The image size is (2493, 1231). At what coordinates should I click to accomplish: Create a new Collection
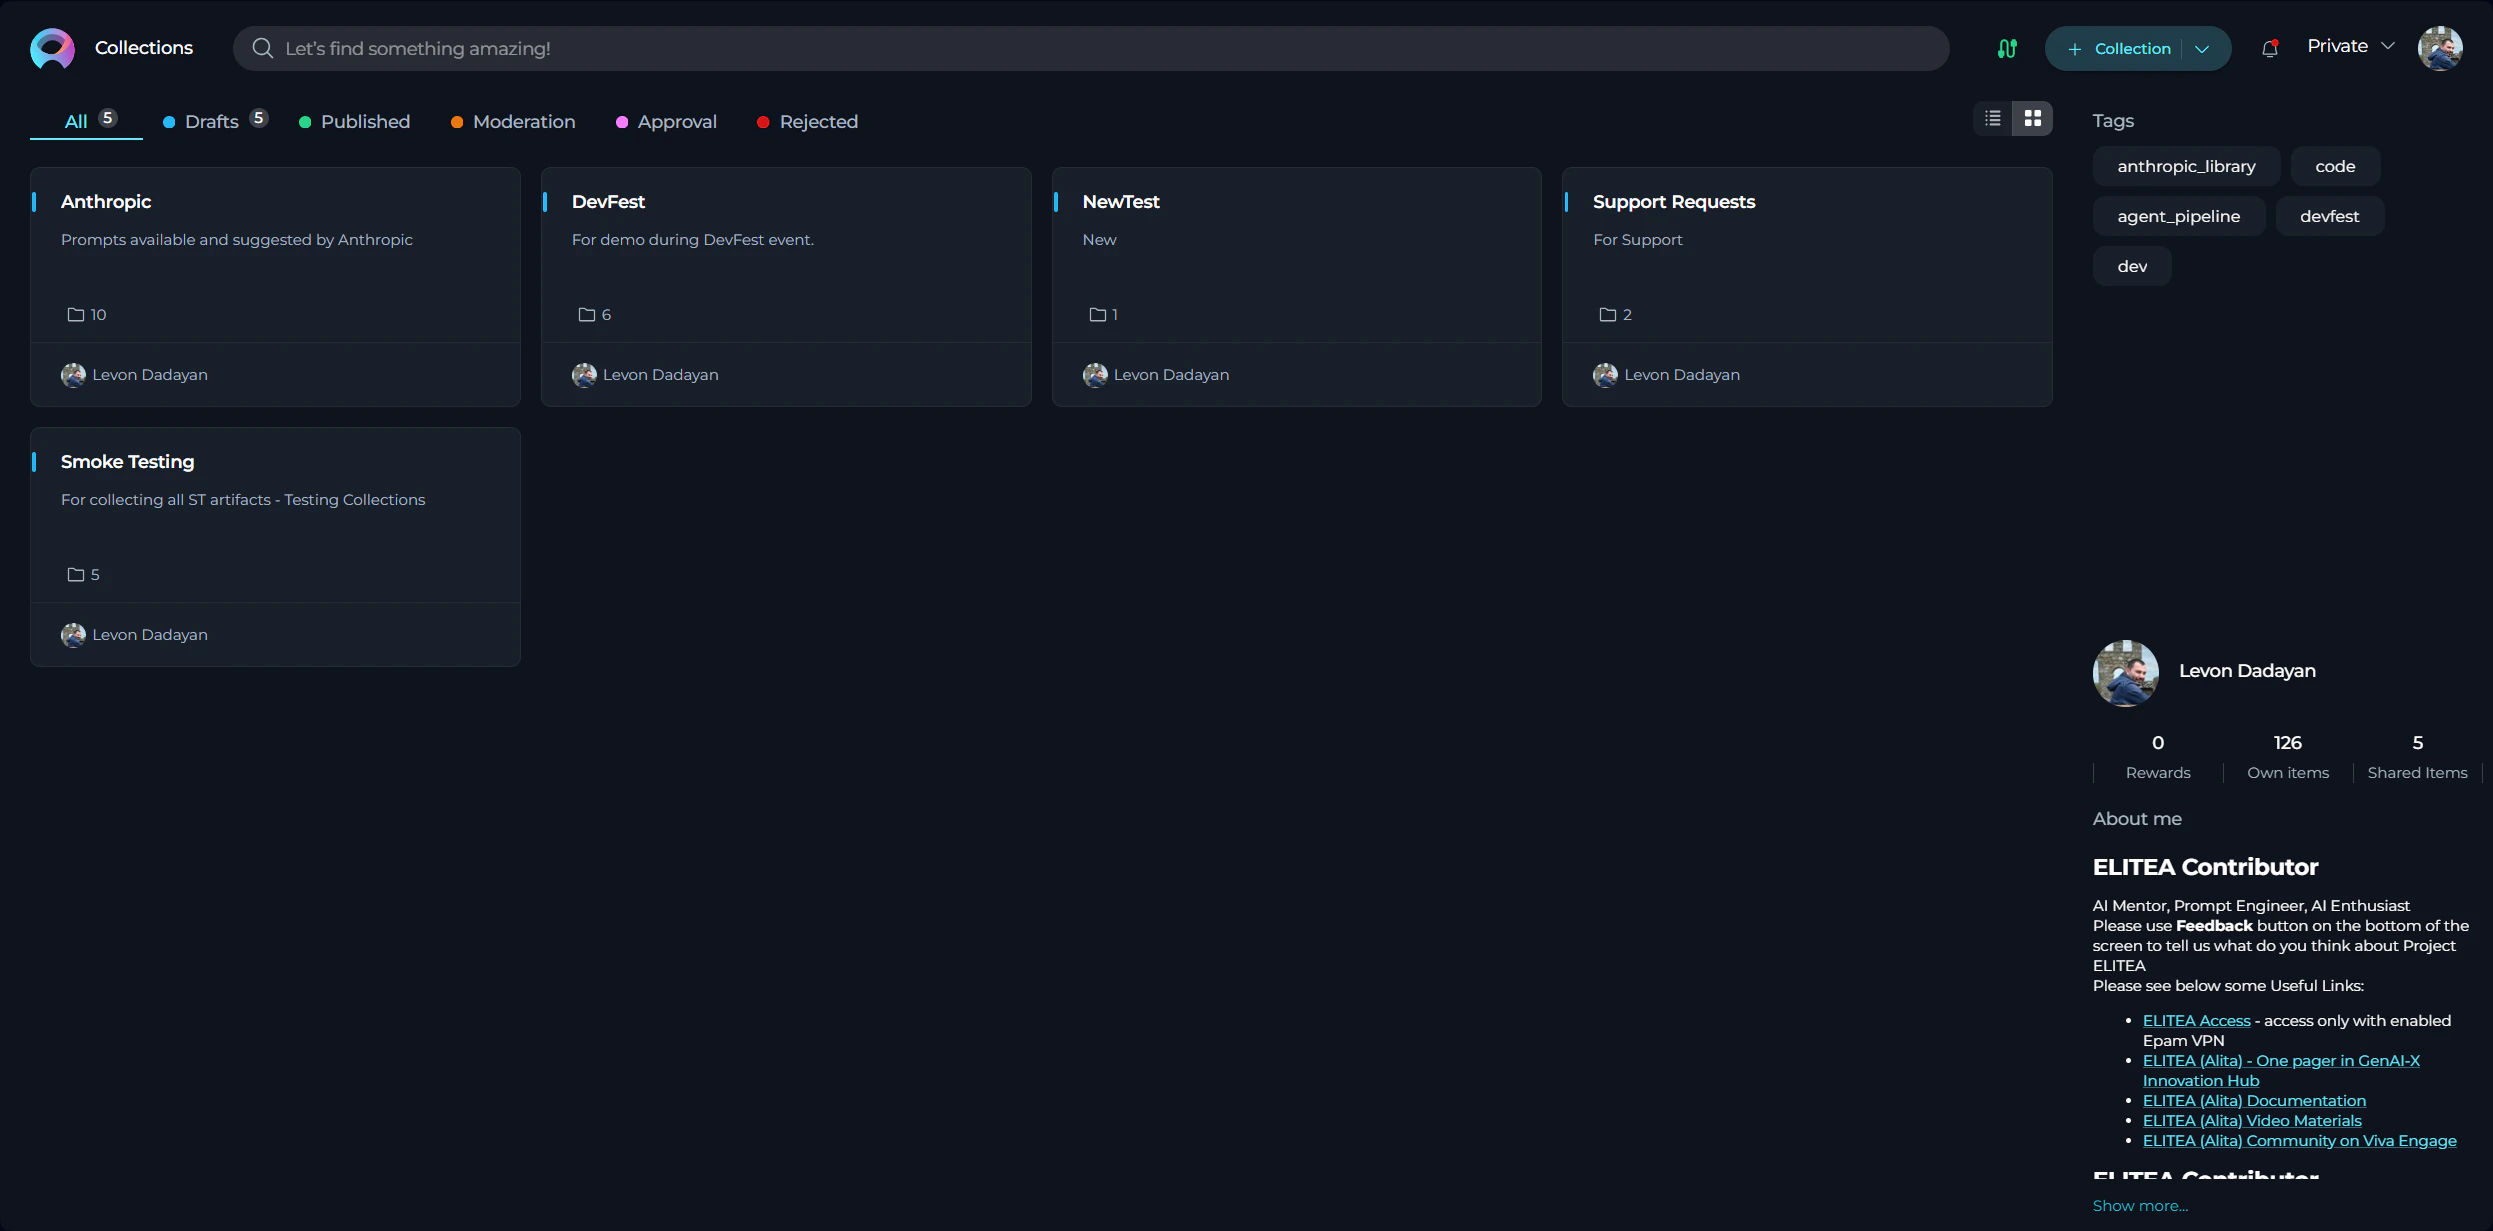(2122, 48)
